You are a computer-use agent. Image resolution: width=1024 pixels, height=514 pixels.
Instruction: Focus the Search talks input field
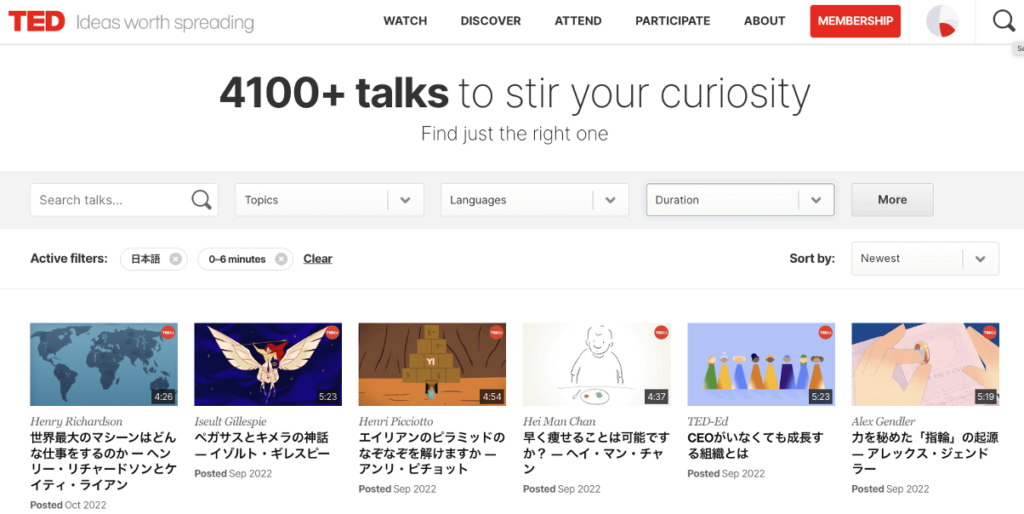coord(110,200)
